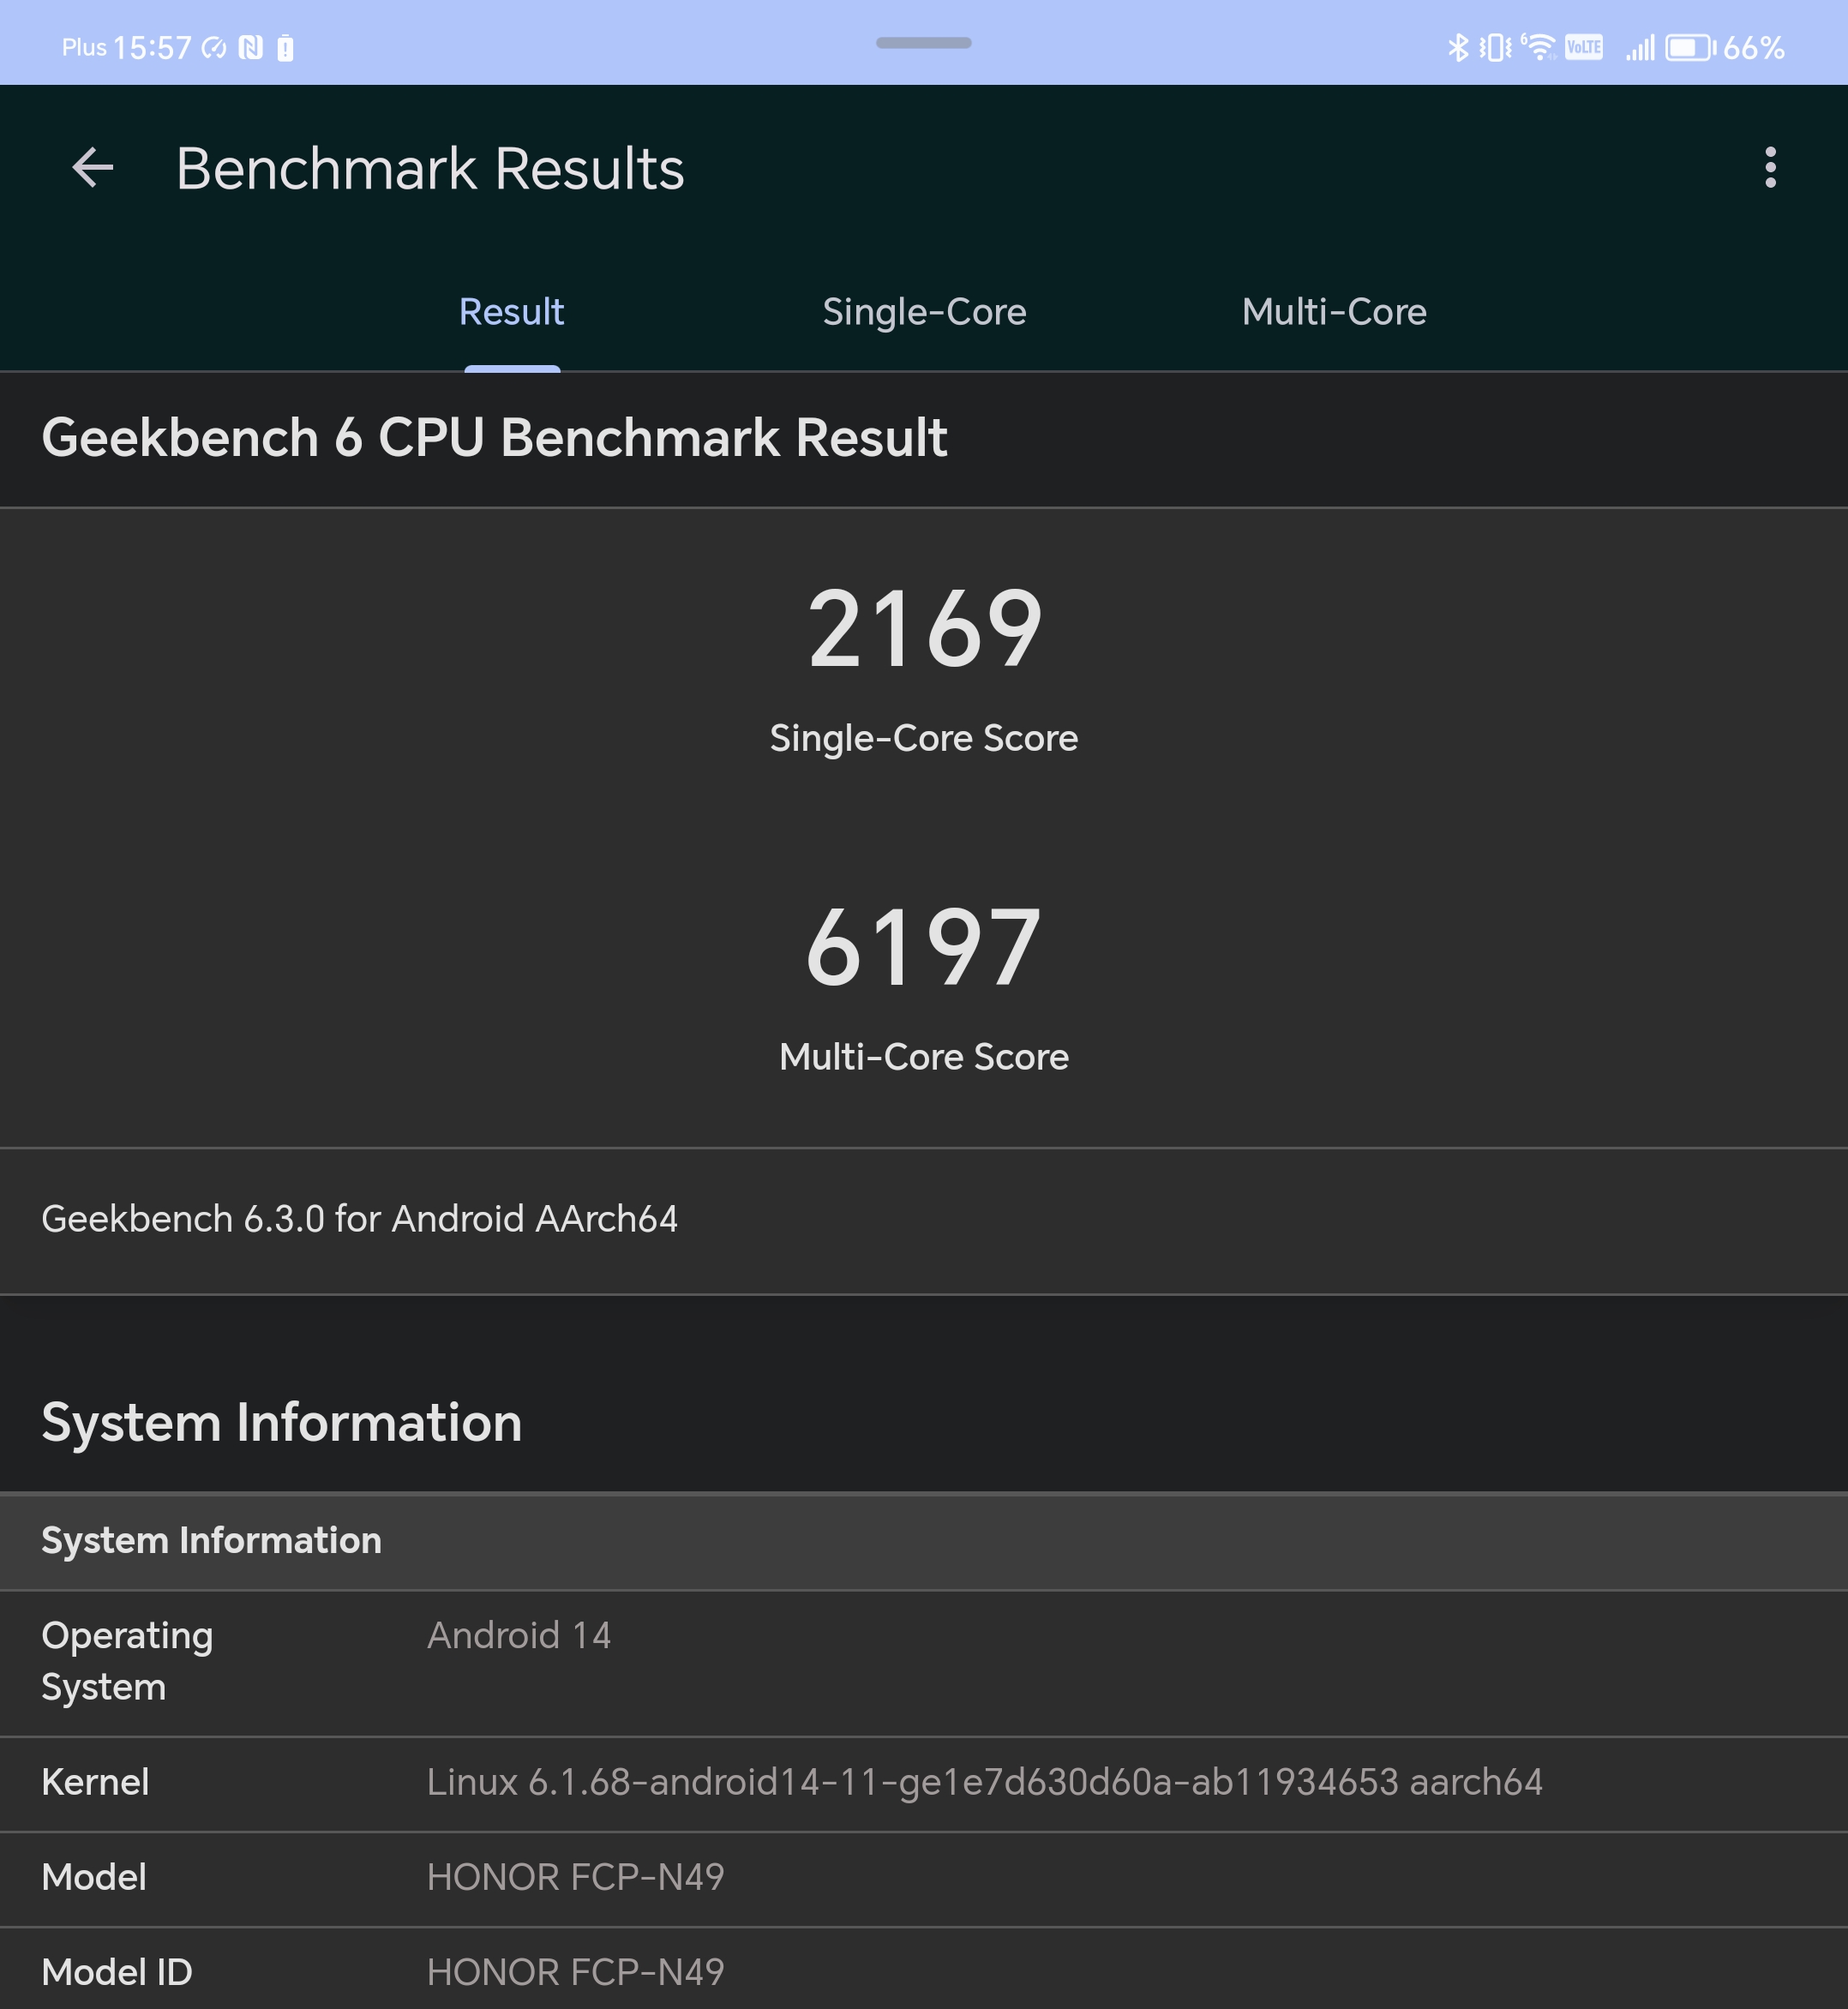Tap the NFC icon in status bar
Screen dimensions: 1848x2009
click(251, 47)
